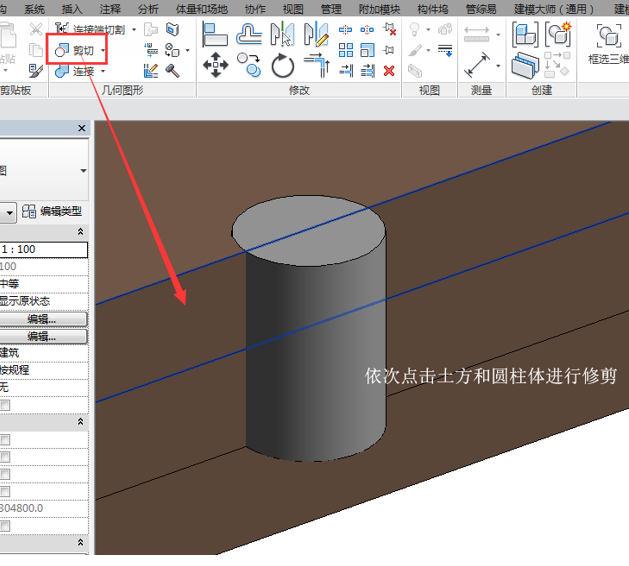Open the Aligned Dimension dropdown arrow
The image size is (629, 566).
(498, 65)
